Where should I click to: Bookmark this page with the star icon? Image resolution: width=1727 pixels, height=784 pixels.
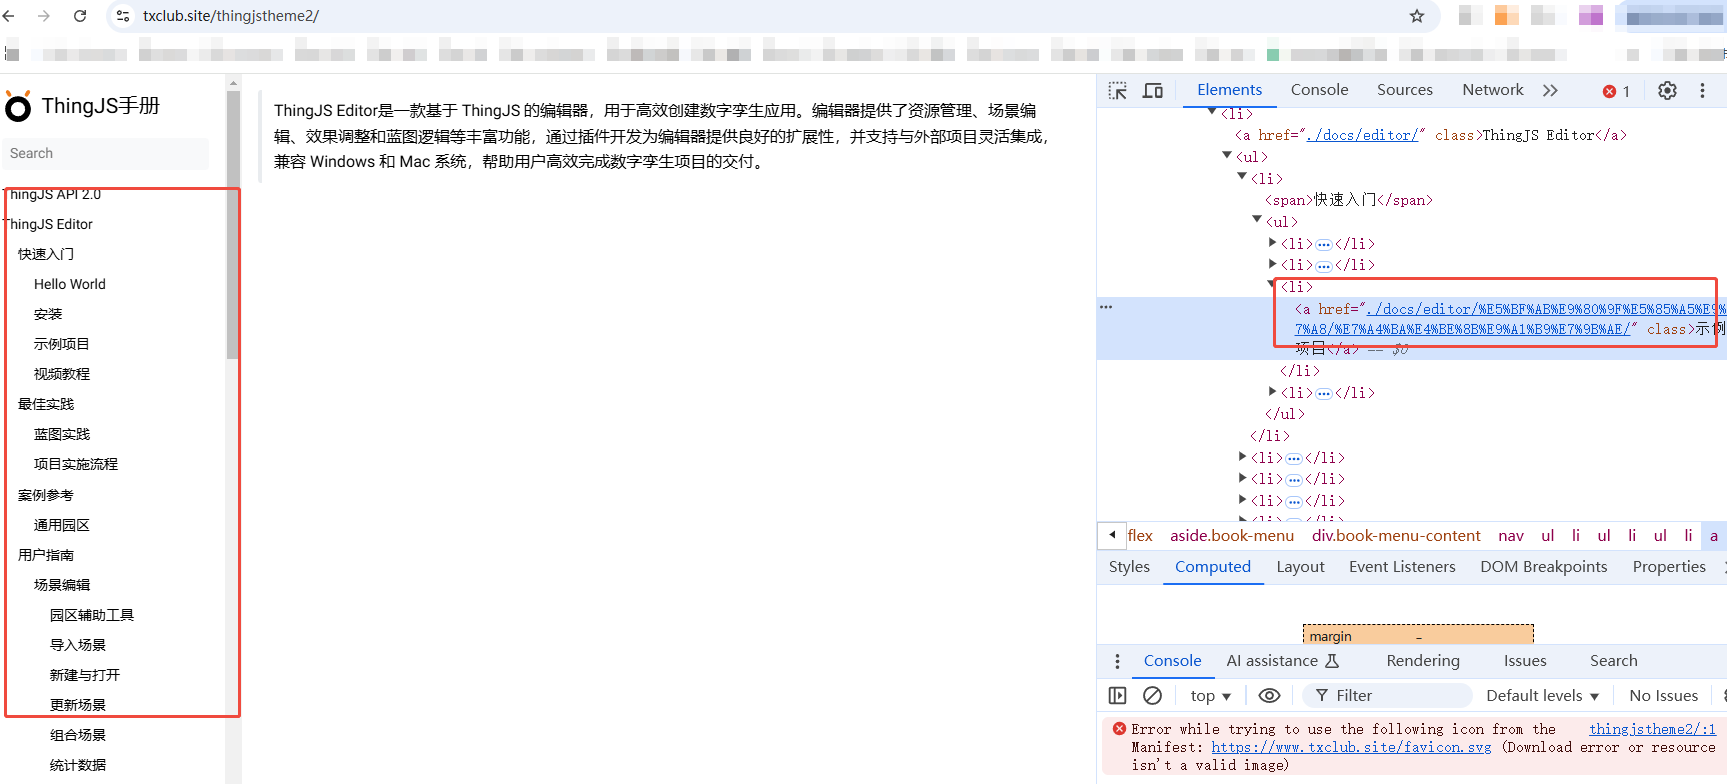[x=1417, y=16]
